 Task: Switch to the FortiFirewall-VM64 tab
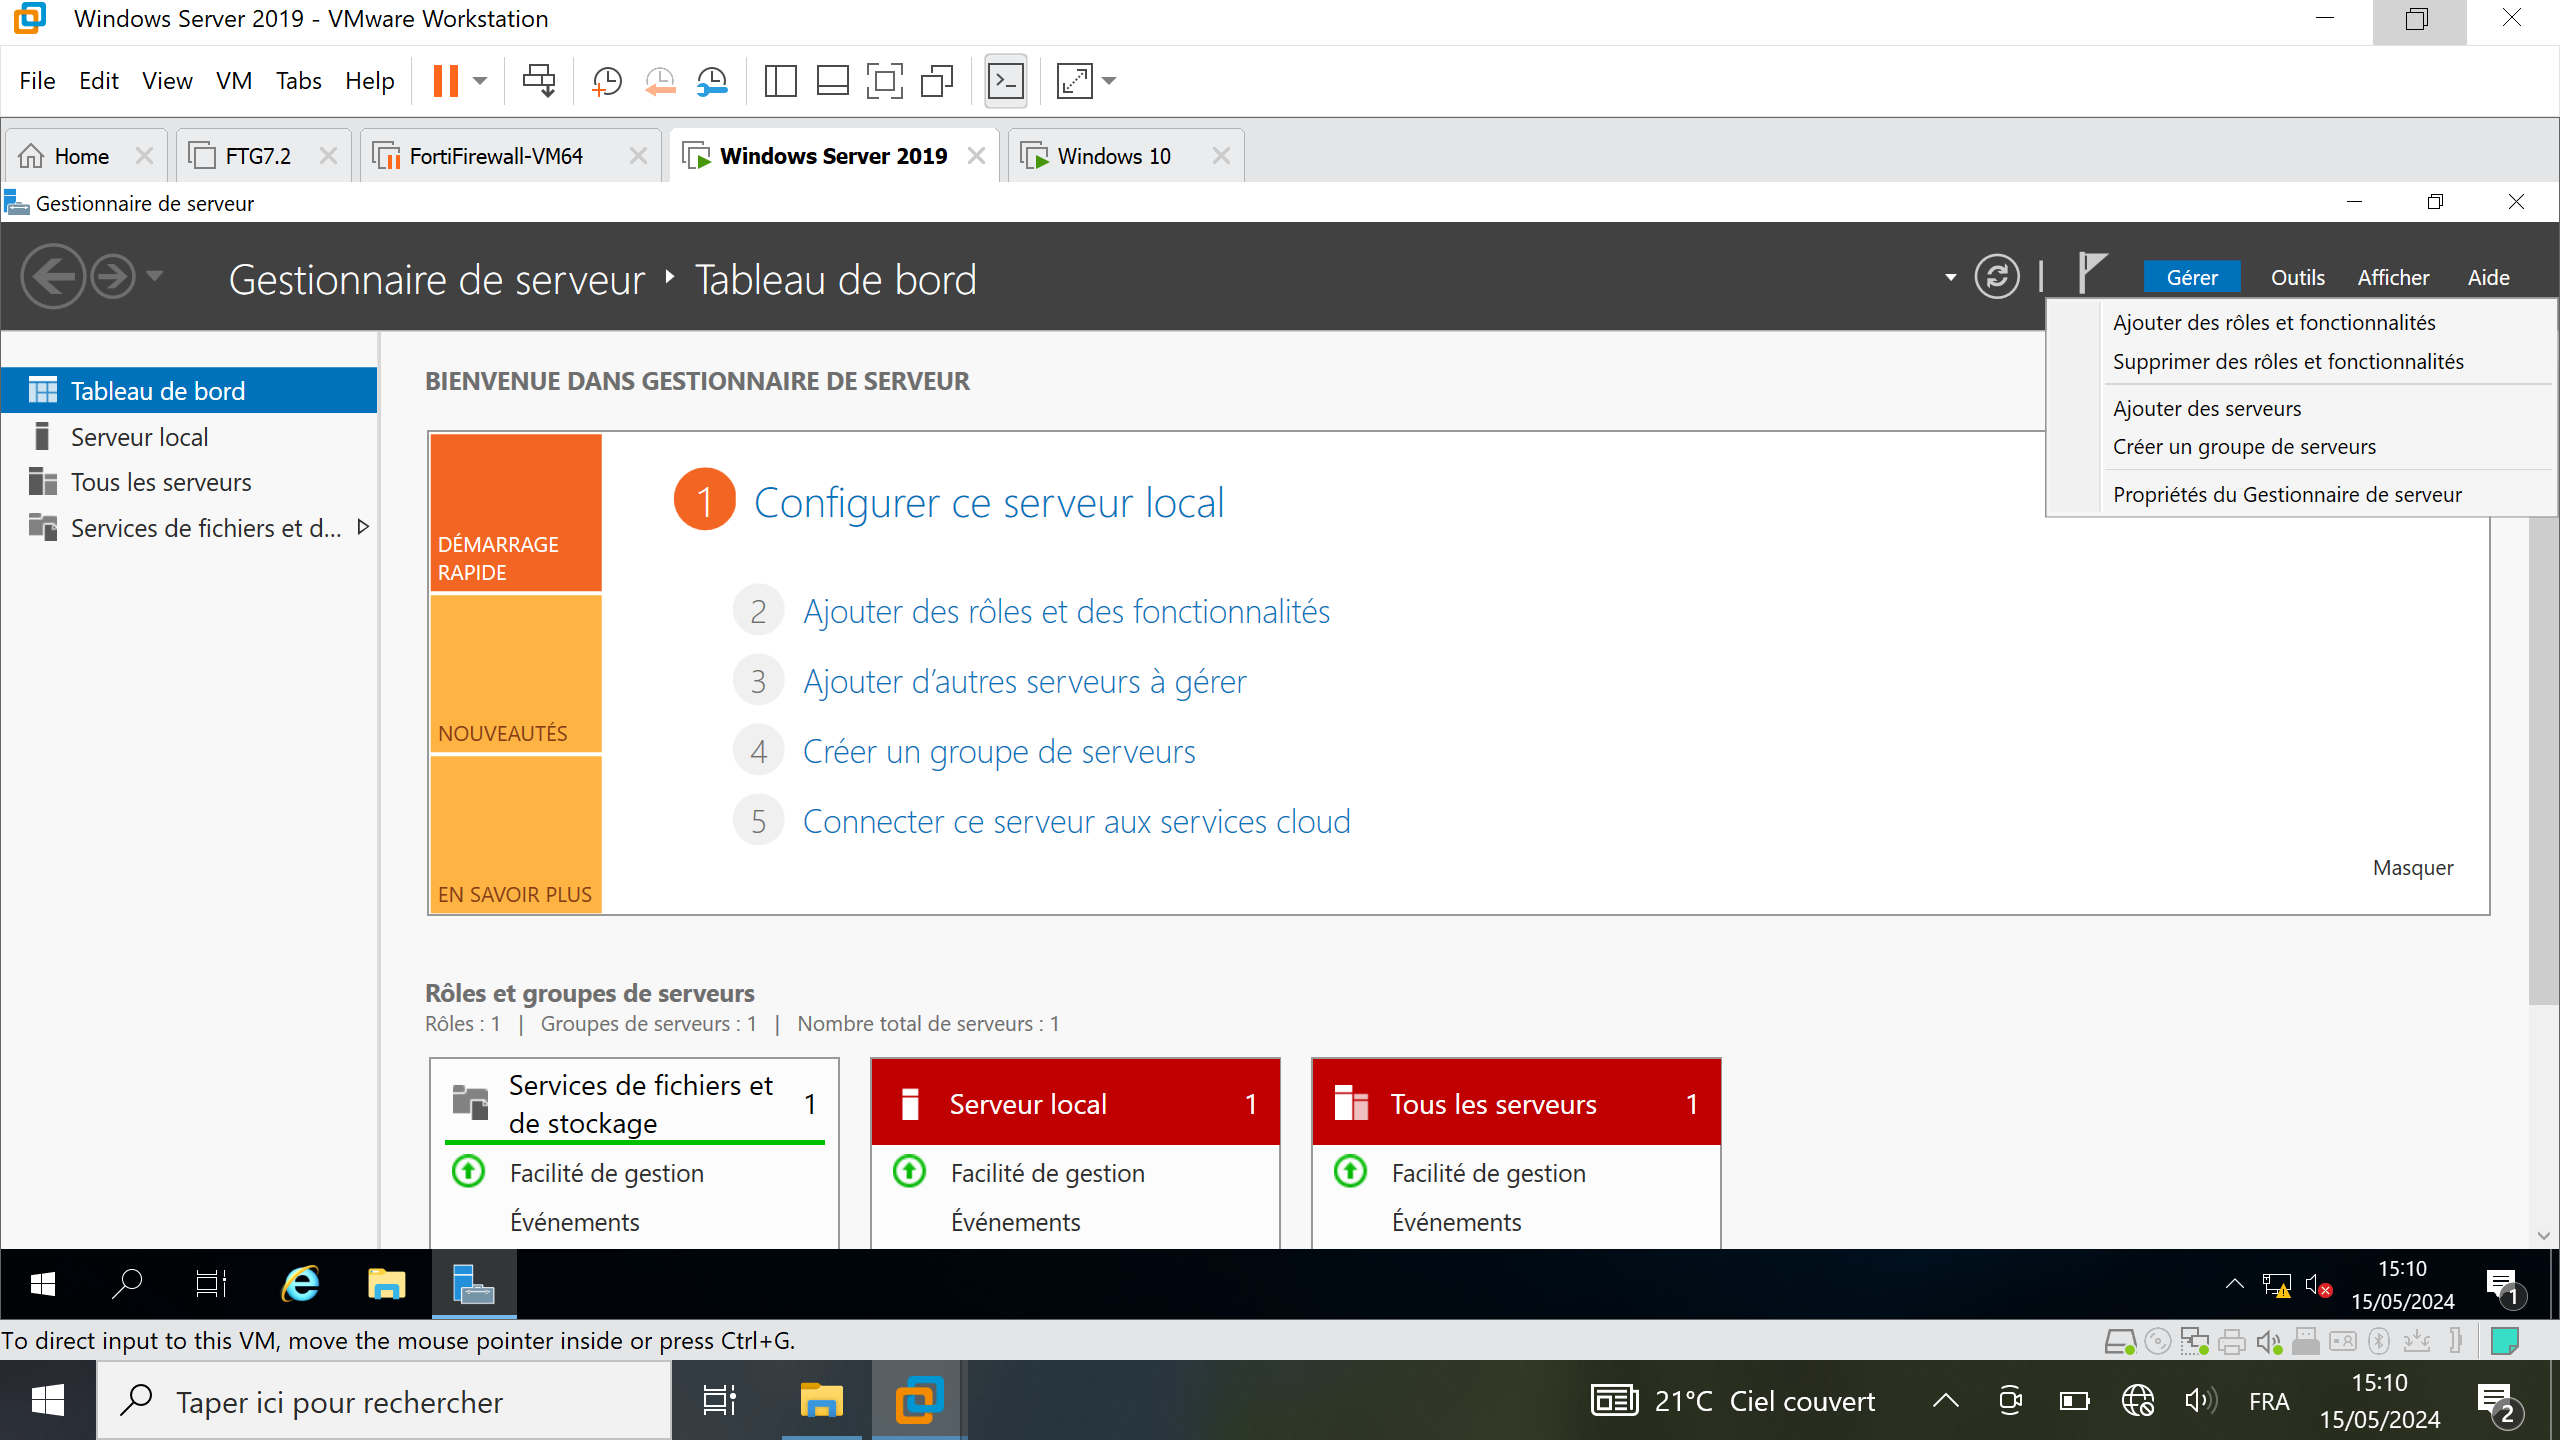(x=495, y=157)
